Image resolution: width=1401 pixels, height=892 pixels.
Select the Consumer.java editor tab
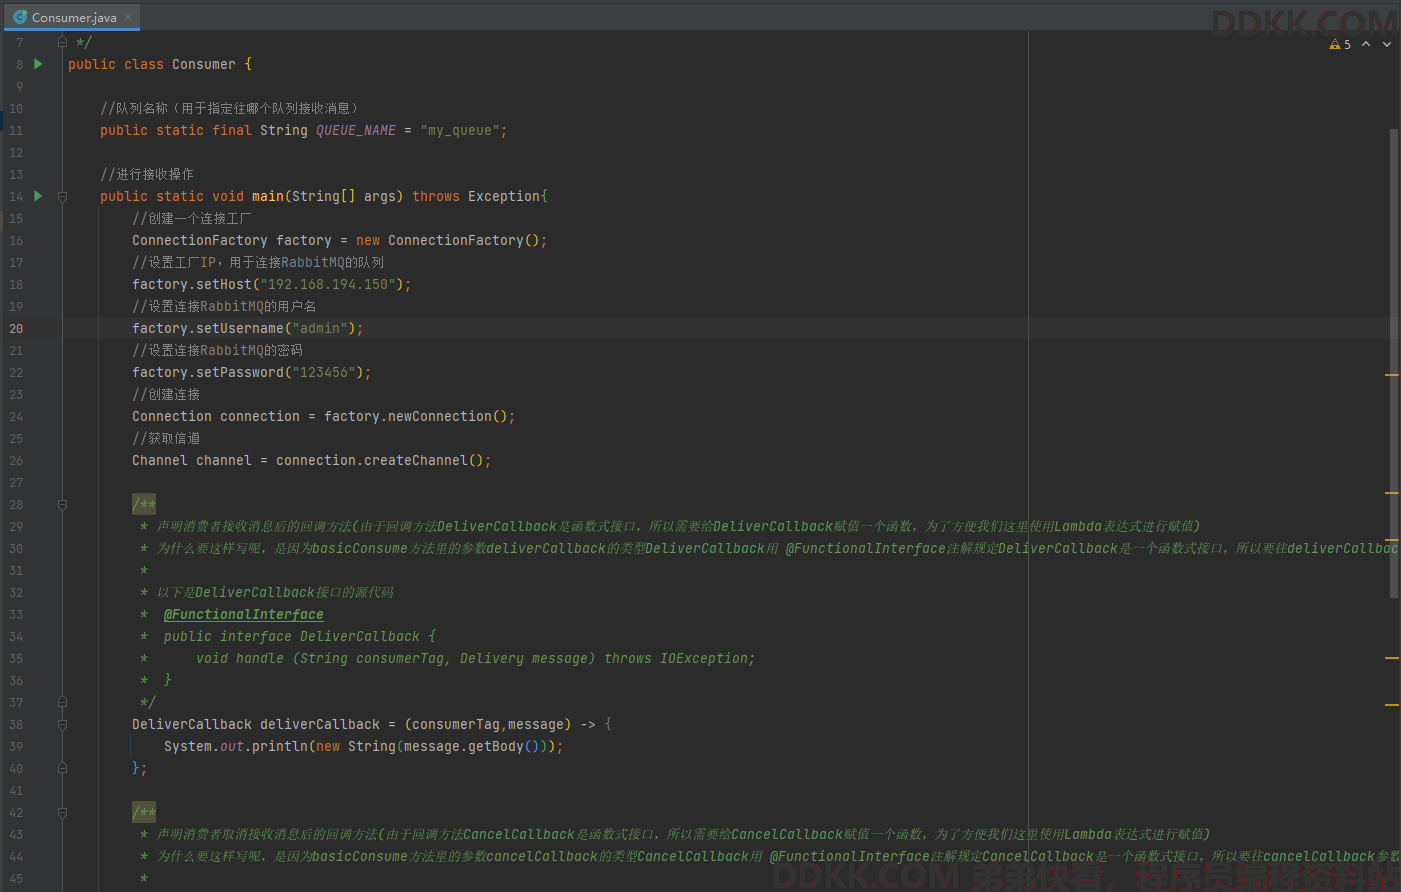tap(73, 17)
